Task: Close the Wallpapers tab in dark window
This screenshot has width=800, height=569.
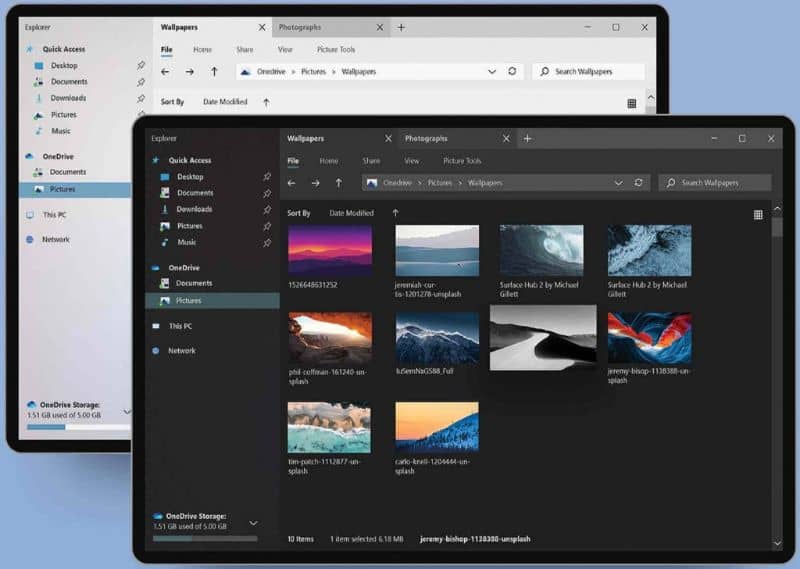Action: tap(388, 138)
